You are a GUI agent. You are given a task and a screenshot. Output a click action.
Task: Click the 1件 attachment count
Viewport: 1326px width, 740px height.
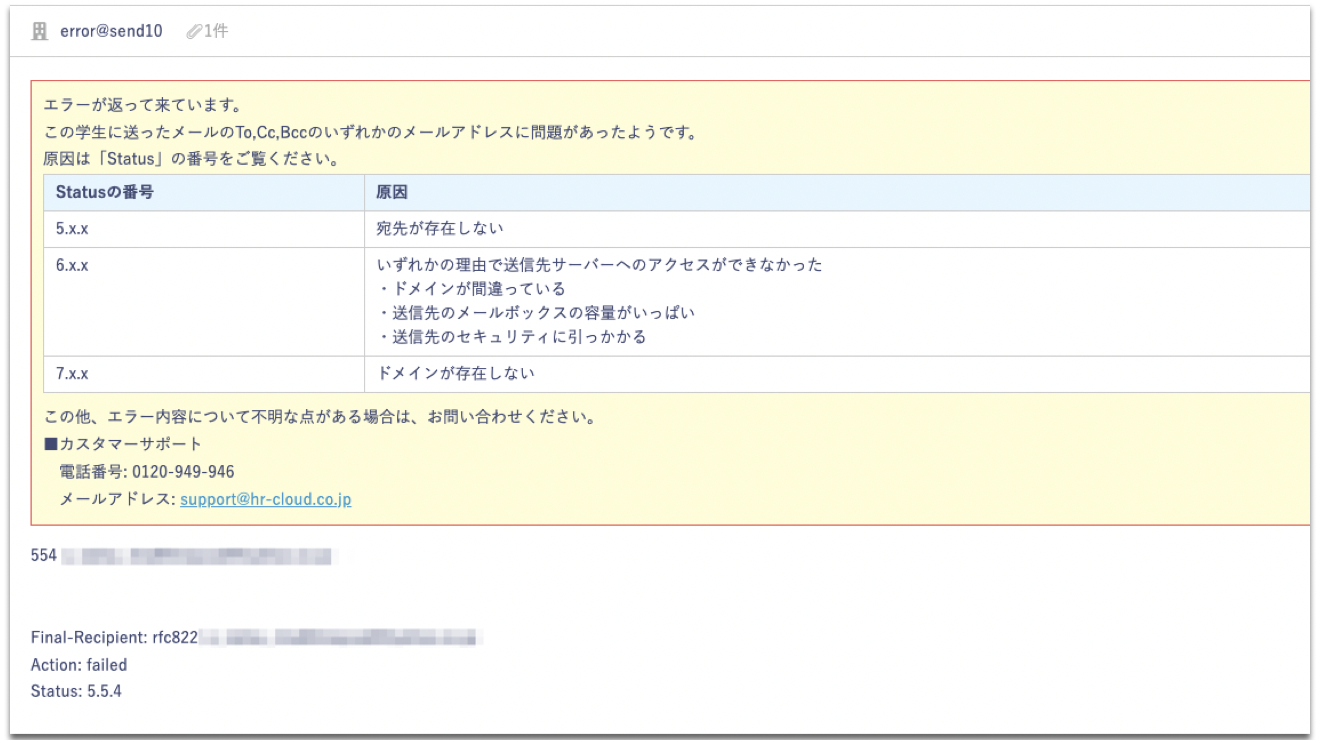216,32
